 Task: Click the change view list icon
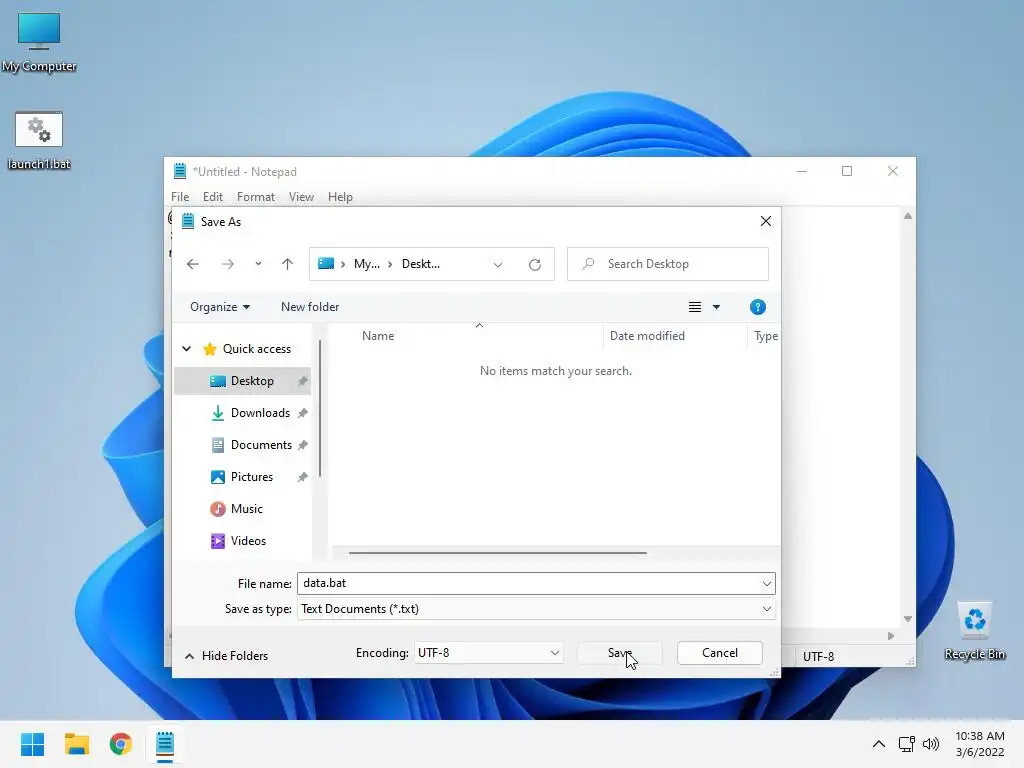point(695,307)
